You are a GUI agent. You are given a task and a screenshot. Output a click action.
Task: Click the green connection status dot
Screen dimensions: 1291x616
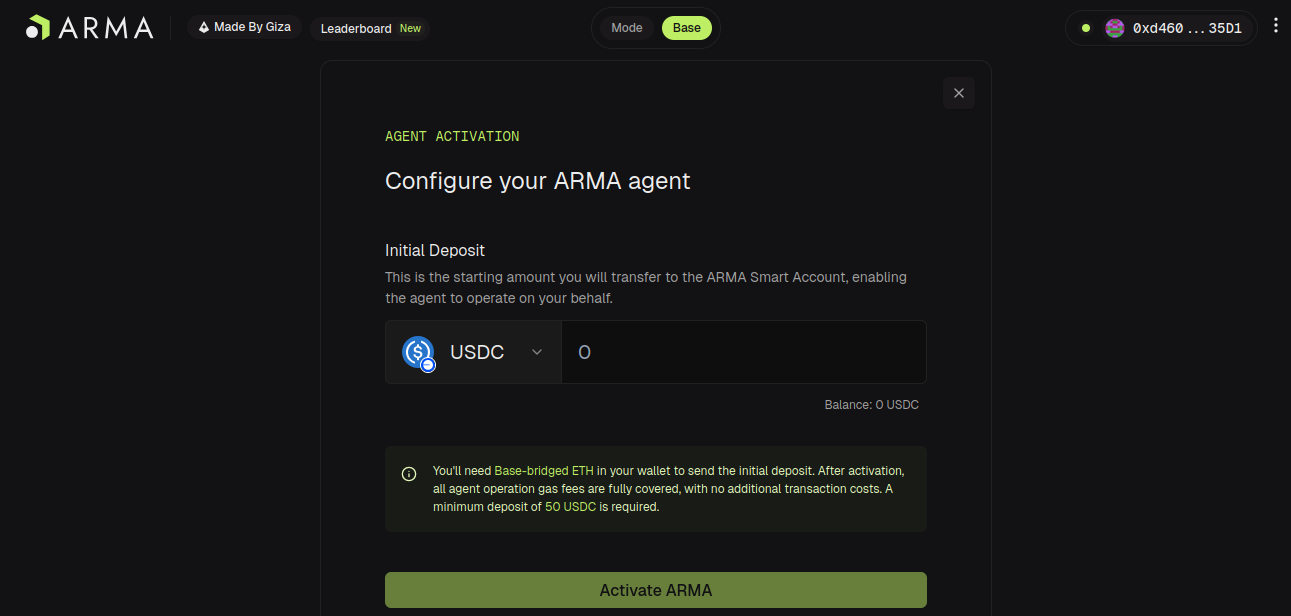click(1086, 28)
